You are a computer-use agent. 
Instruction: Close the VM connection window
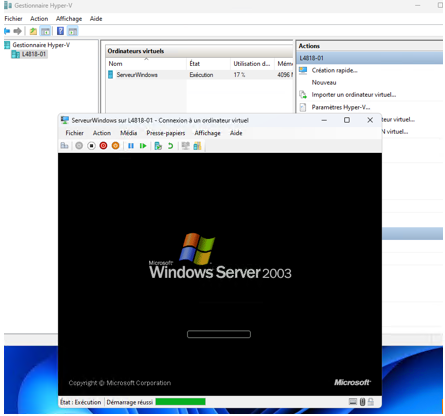click(370, 120)
